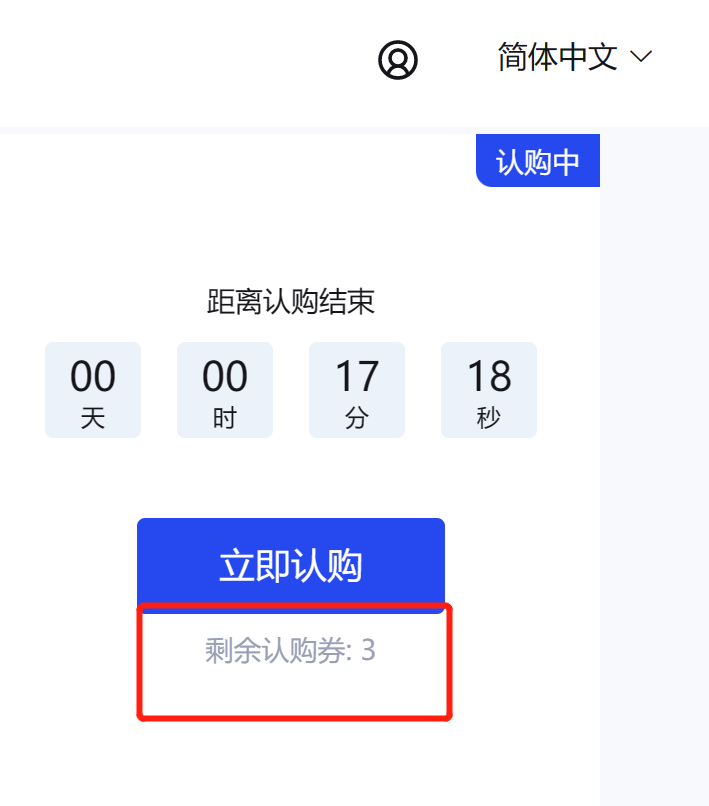Click the 中 character in the 认购中 badge
709x806 pixels.
[567, 162]
